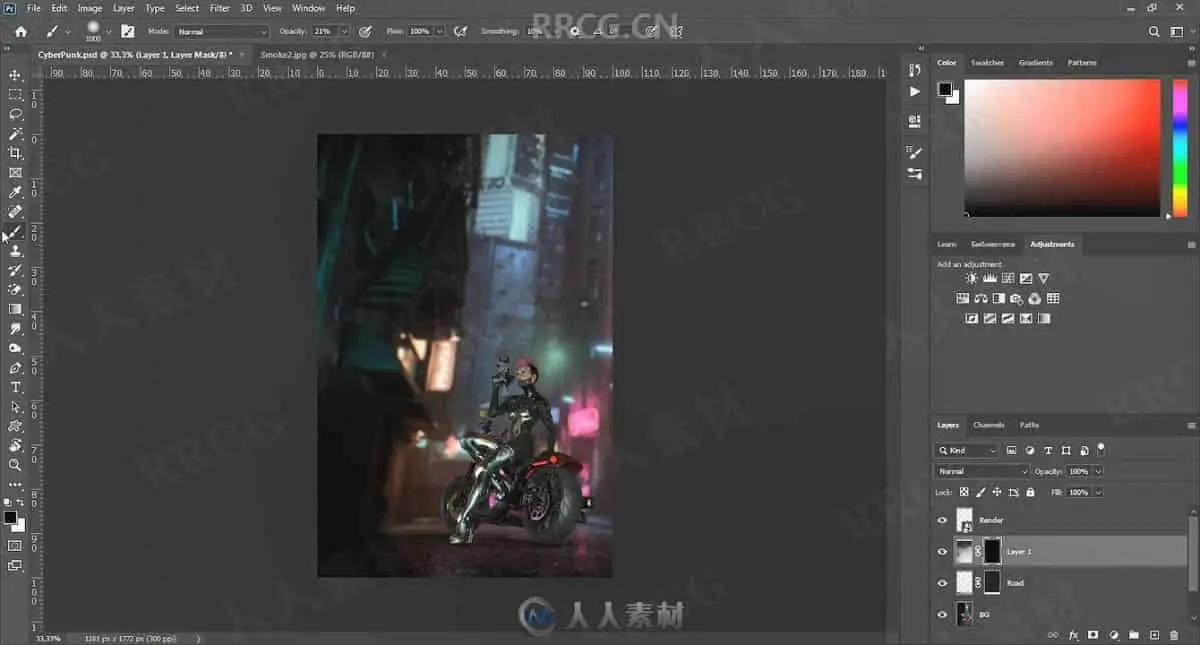Open the Actions panel play icon
This screenshot has width=1200, height=645.
pyautogui.click(x=914, y=92)
